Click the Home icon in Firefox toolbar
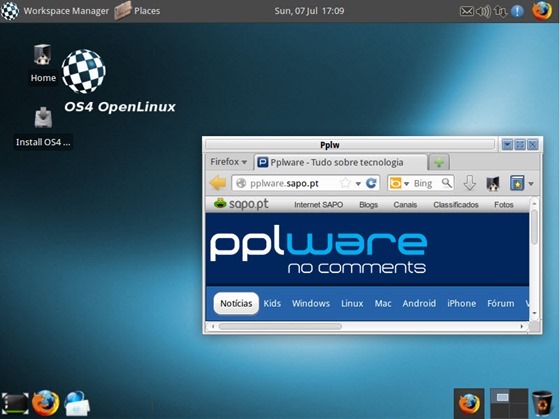The image size is (560, 419). click(x=493, y=184)
